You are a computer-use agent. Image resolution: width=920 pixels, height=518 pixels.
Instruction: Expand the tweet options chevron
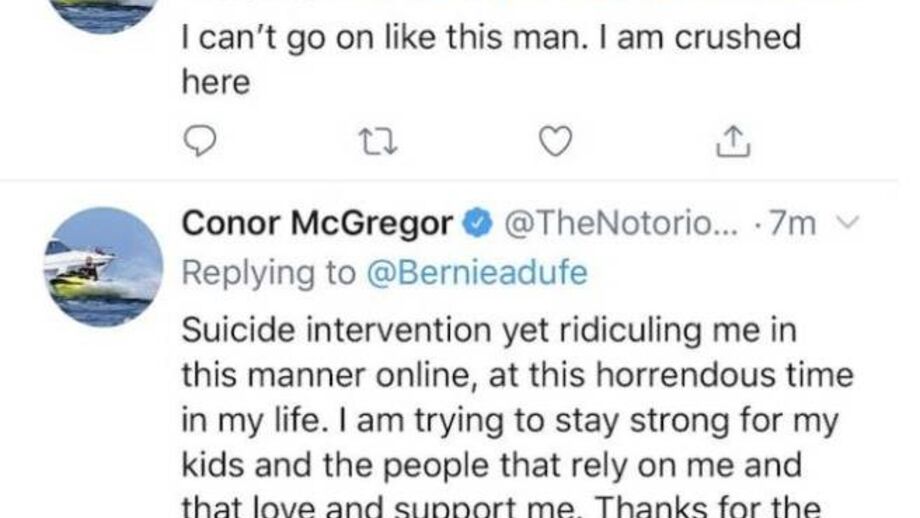(x=847, y=224)
